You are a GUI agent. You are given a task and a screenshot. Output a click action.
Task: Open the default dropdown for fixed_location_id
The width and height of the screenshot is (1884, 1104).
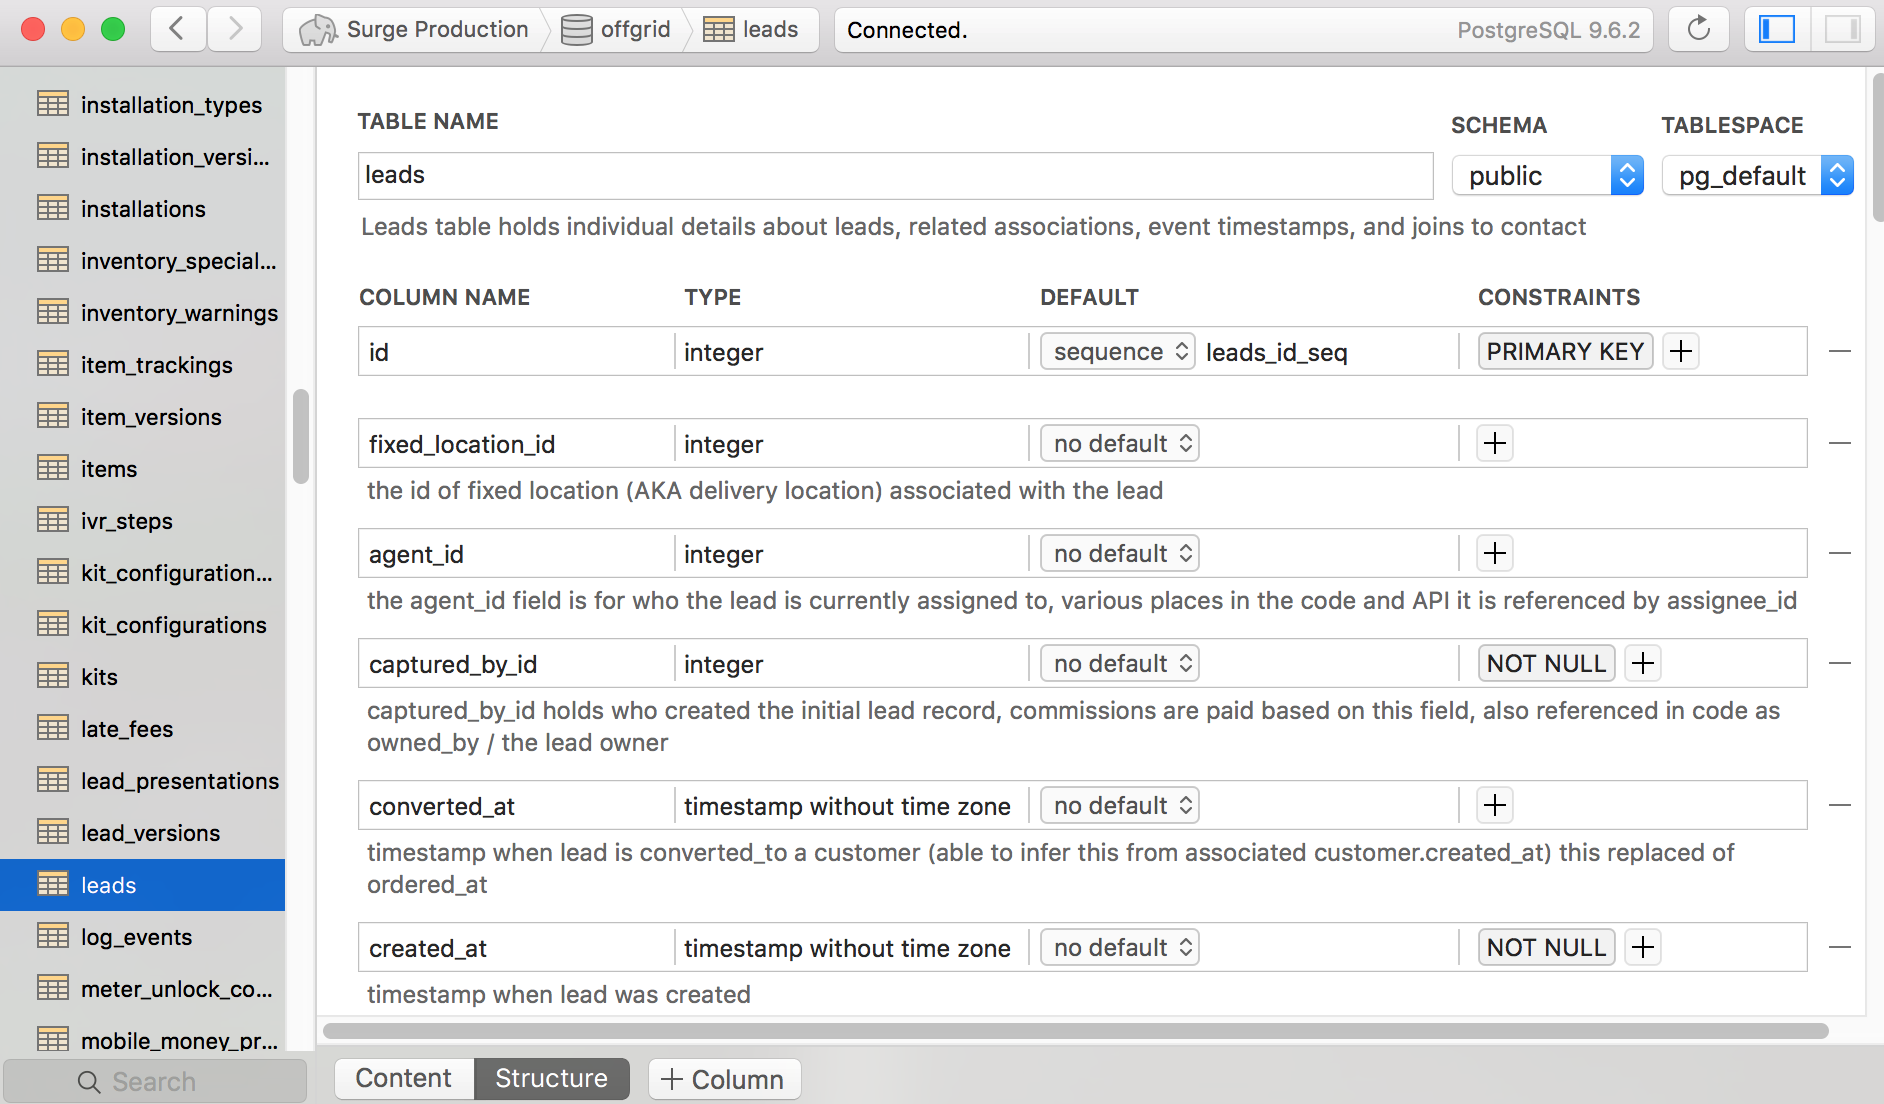(1120, 443)
